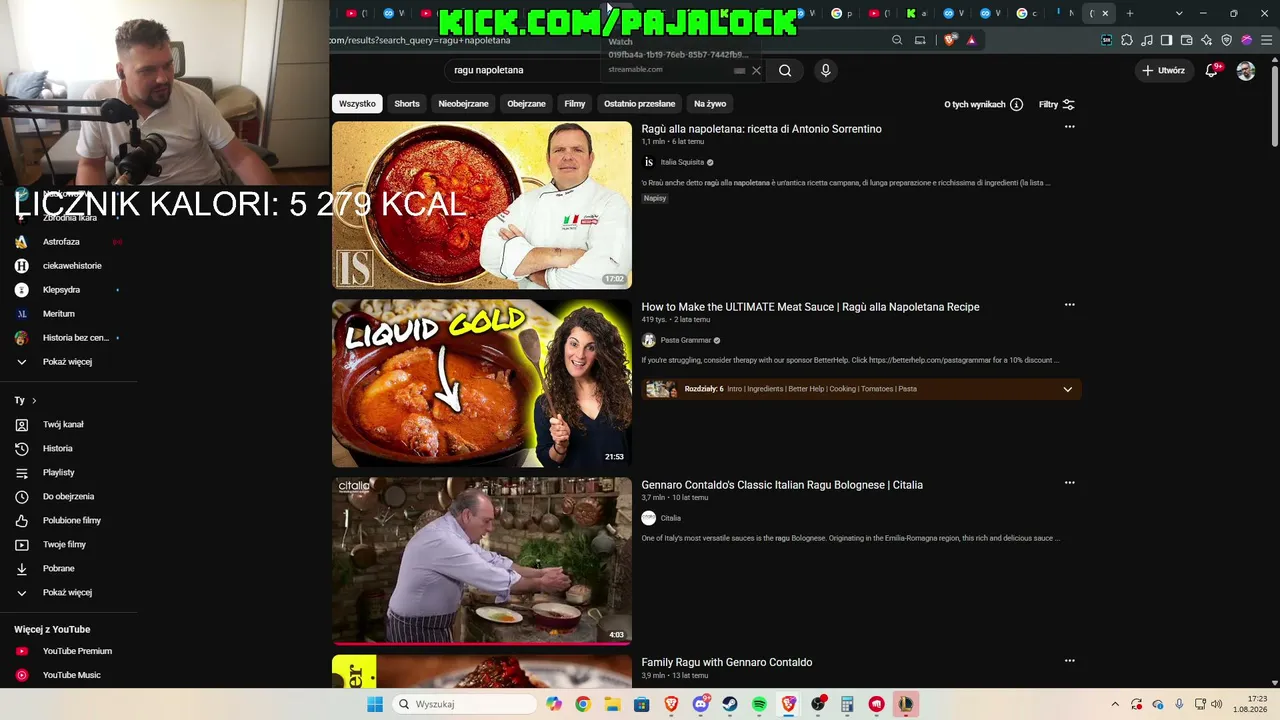Image resolution: width=1280 pixels, height=720 pixels.
Task: Open the Pasta Grammar channel link
Action: (x=685, y=340)
